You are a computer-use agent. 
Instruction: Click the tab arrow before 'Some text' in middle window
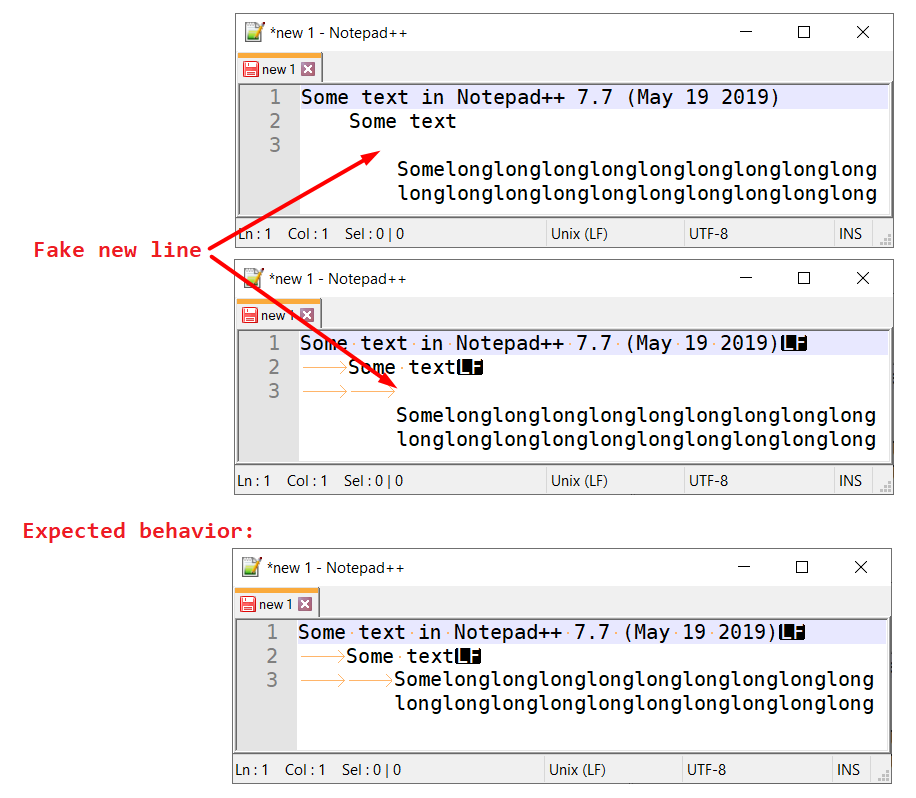(325, 367)
